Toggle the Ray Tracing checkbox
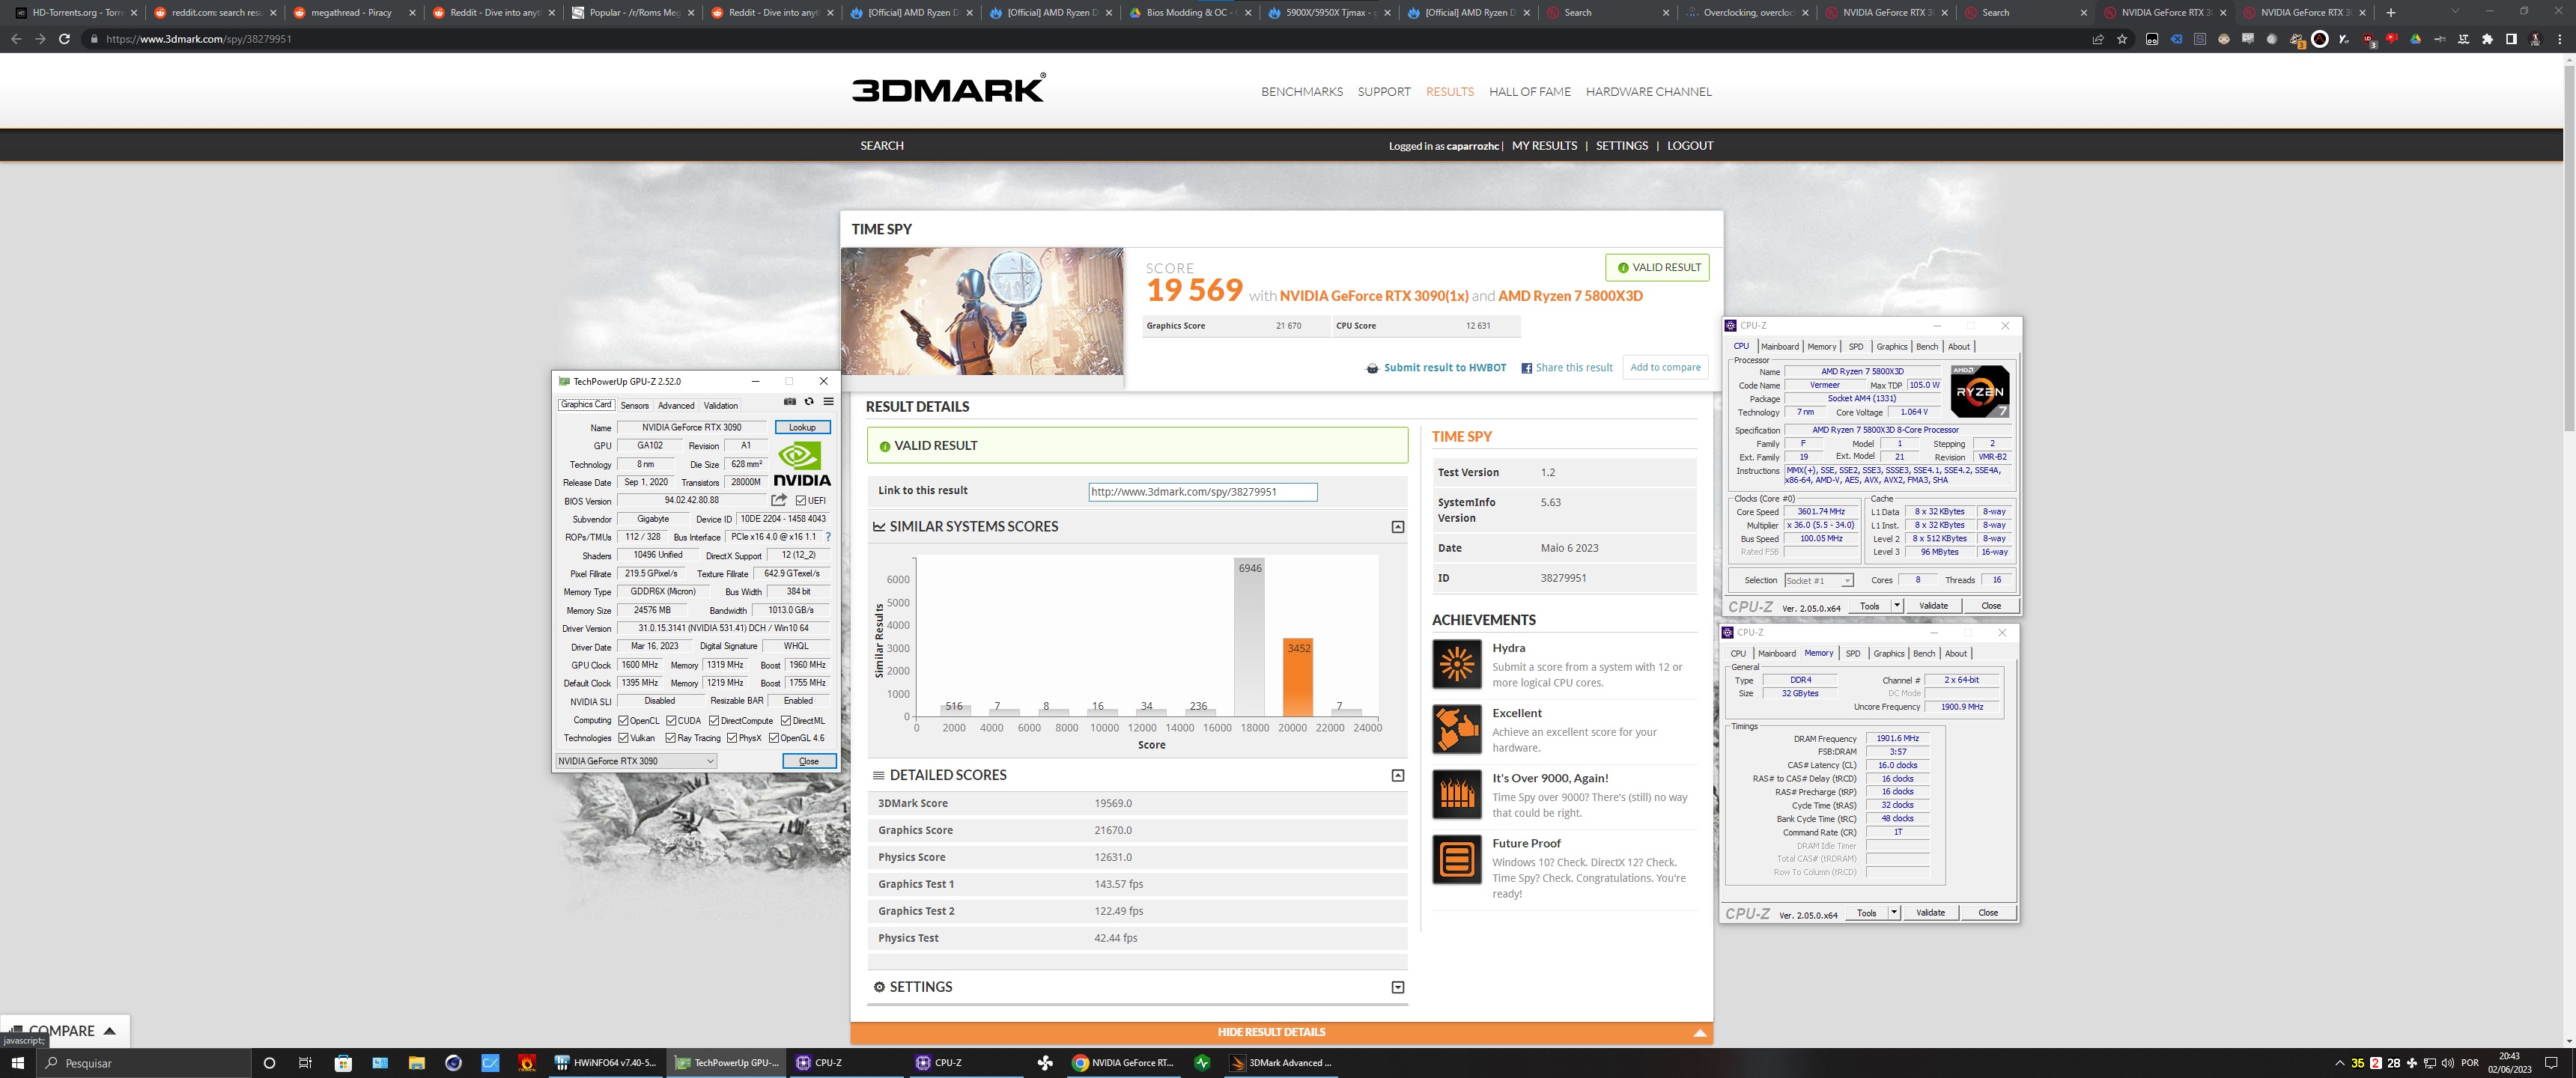Viewport: 2576px width, 1078px height. [671, 738]
